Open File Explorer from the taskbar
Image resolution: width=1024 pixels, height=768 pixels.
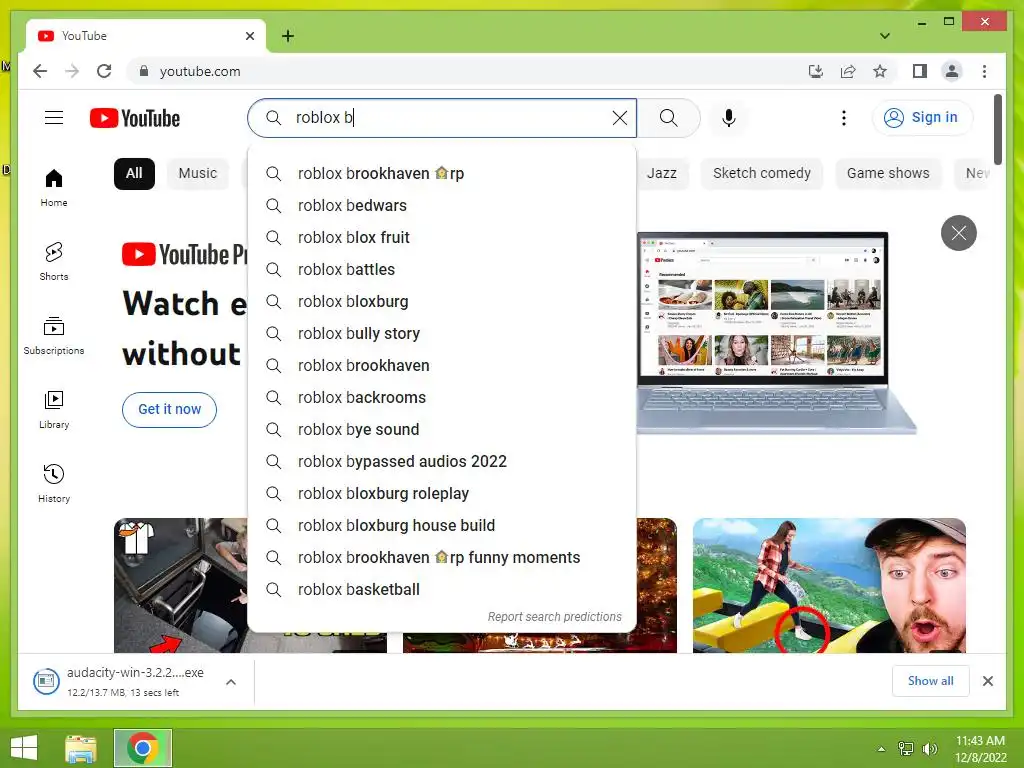pos(81,748)
